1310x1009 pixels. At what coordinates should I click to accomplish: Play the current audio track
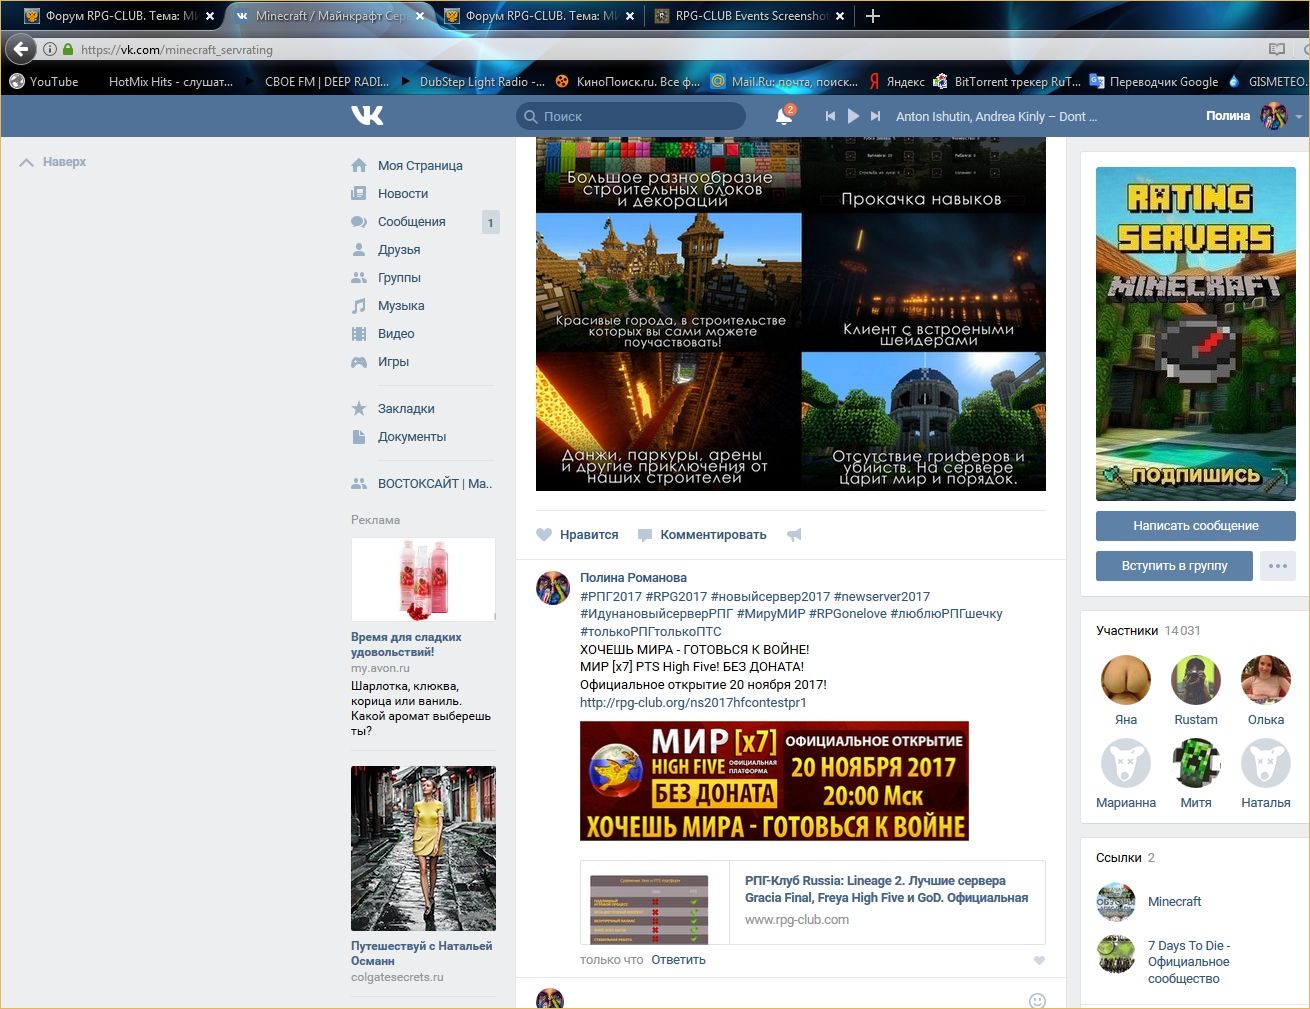pos(853,116)
